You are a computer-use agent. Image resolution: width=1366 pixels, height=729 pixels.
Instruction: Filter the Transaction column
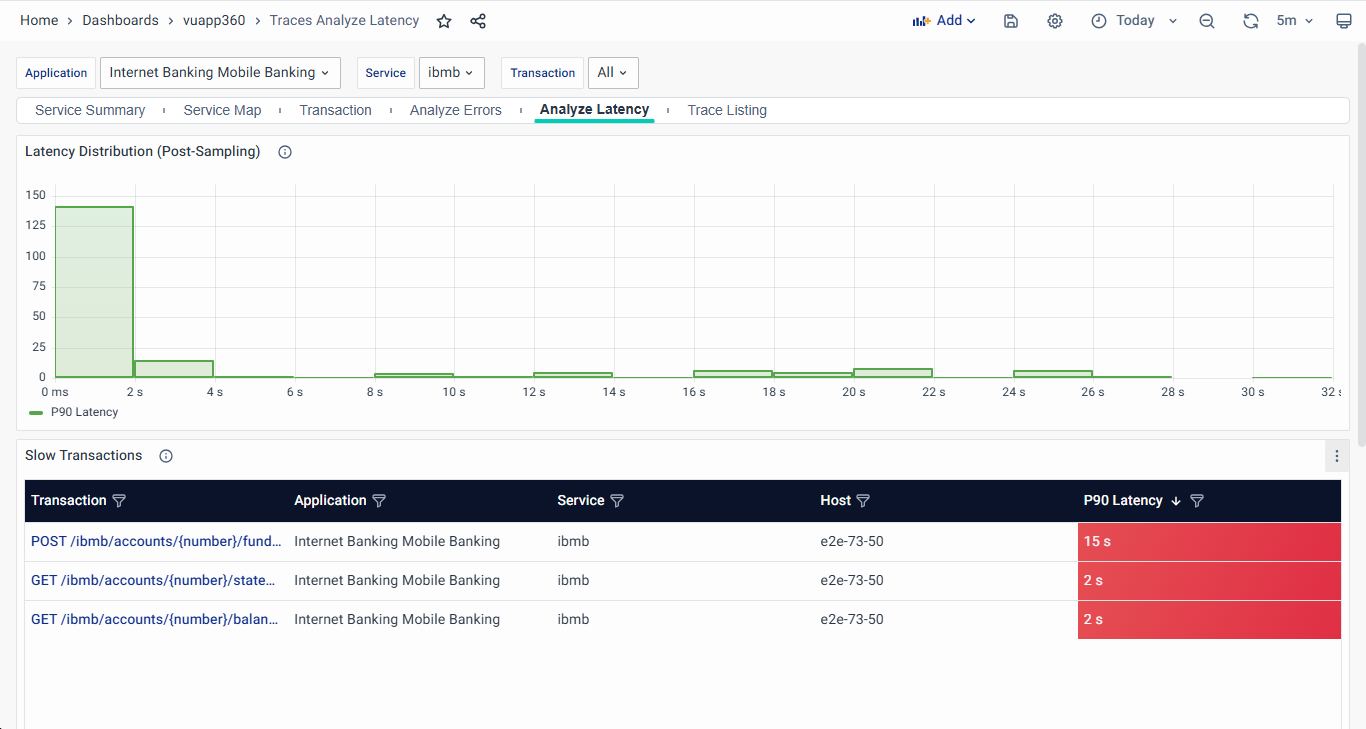pyautogui.click(x=119, y=501)
